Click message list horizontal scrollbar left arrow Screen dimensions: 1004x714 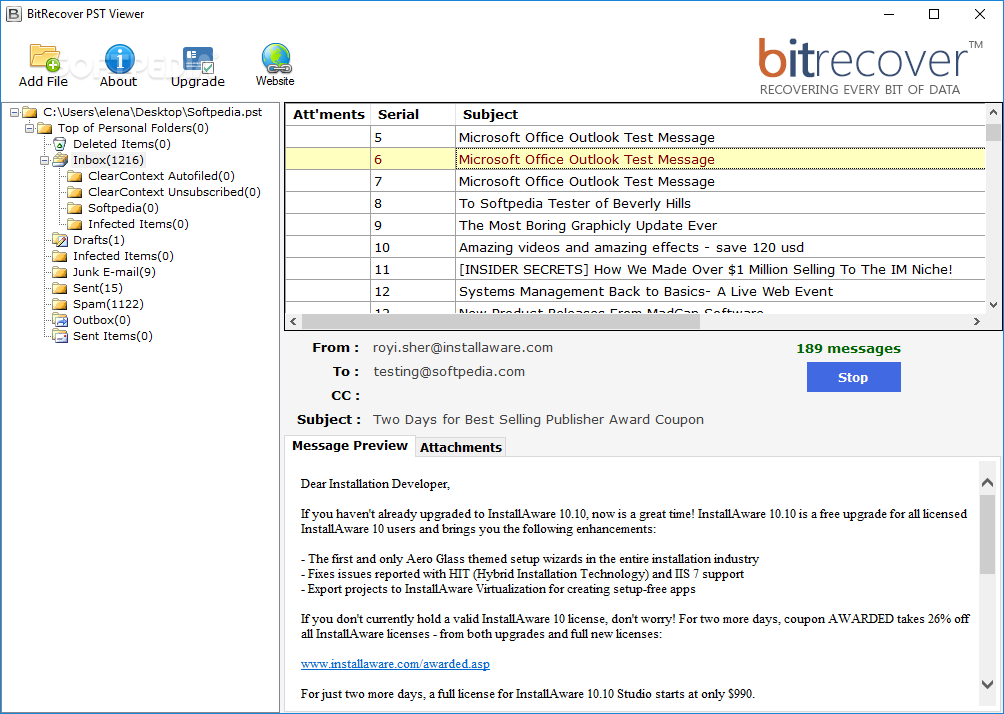coord(294,321)
